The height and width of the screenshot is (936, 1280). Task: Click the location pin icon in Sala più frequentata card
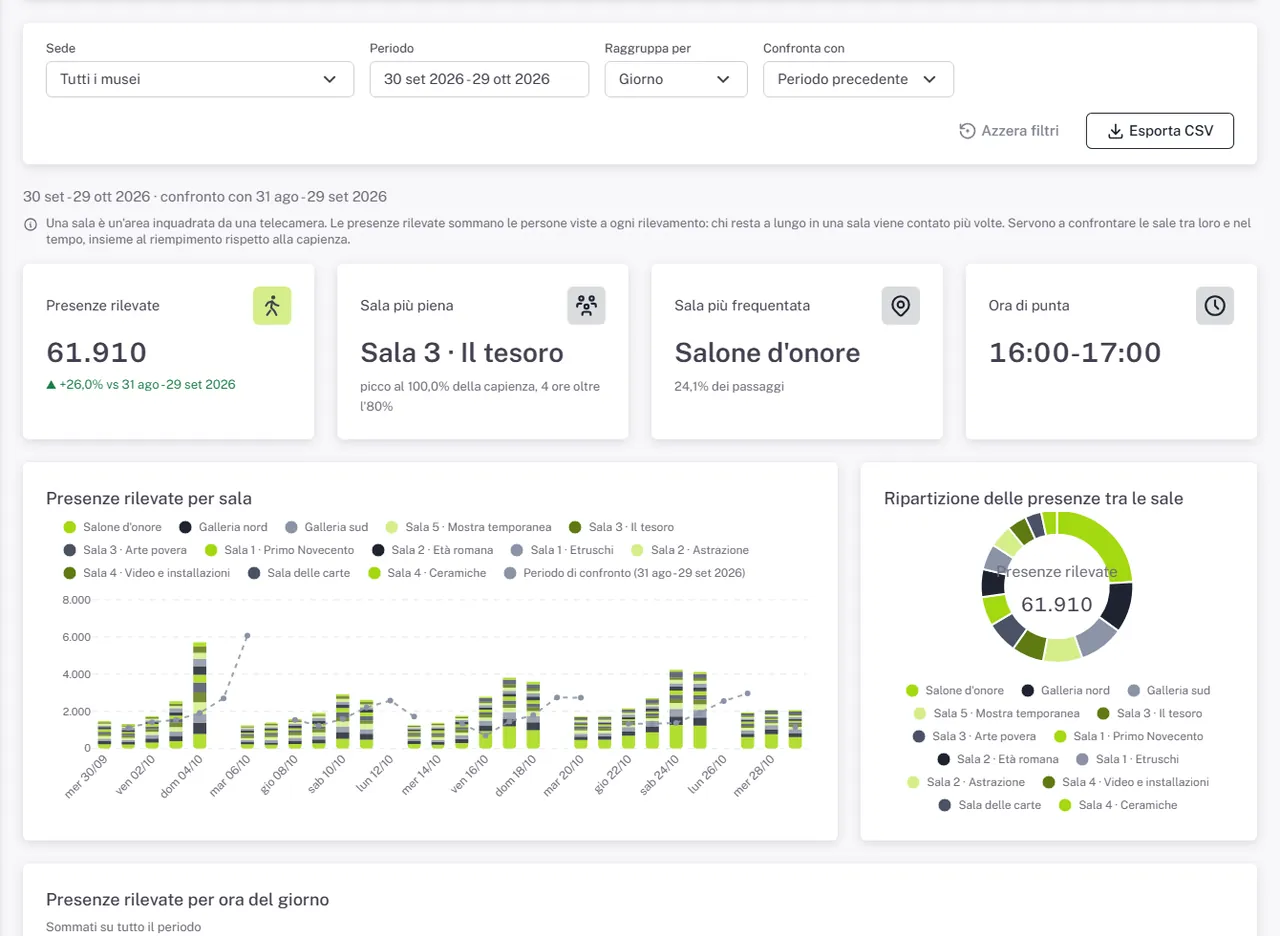click(900, 306)
